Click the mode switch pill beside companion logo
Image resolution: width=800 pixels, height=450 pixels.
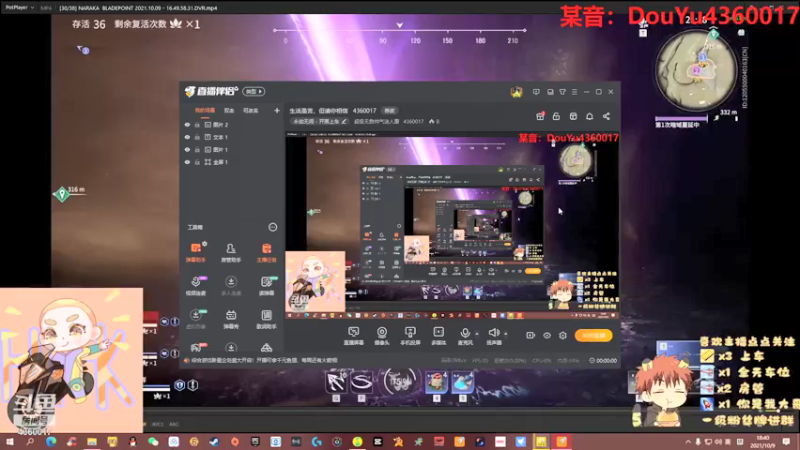pyautogui.click(x=254, y=91)
